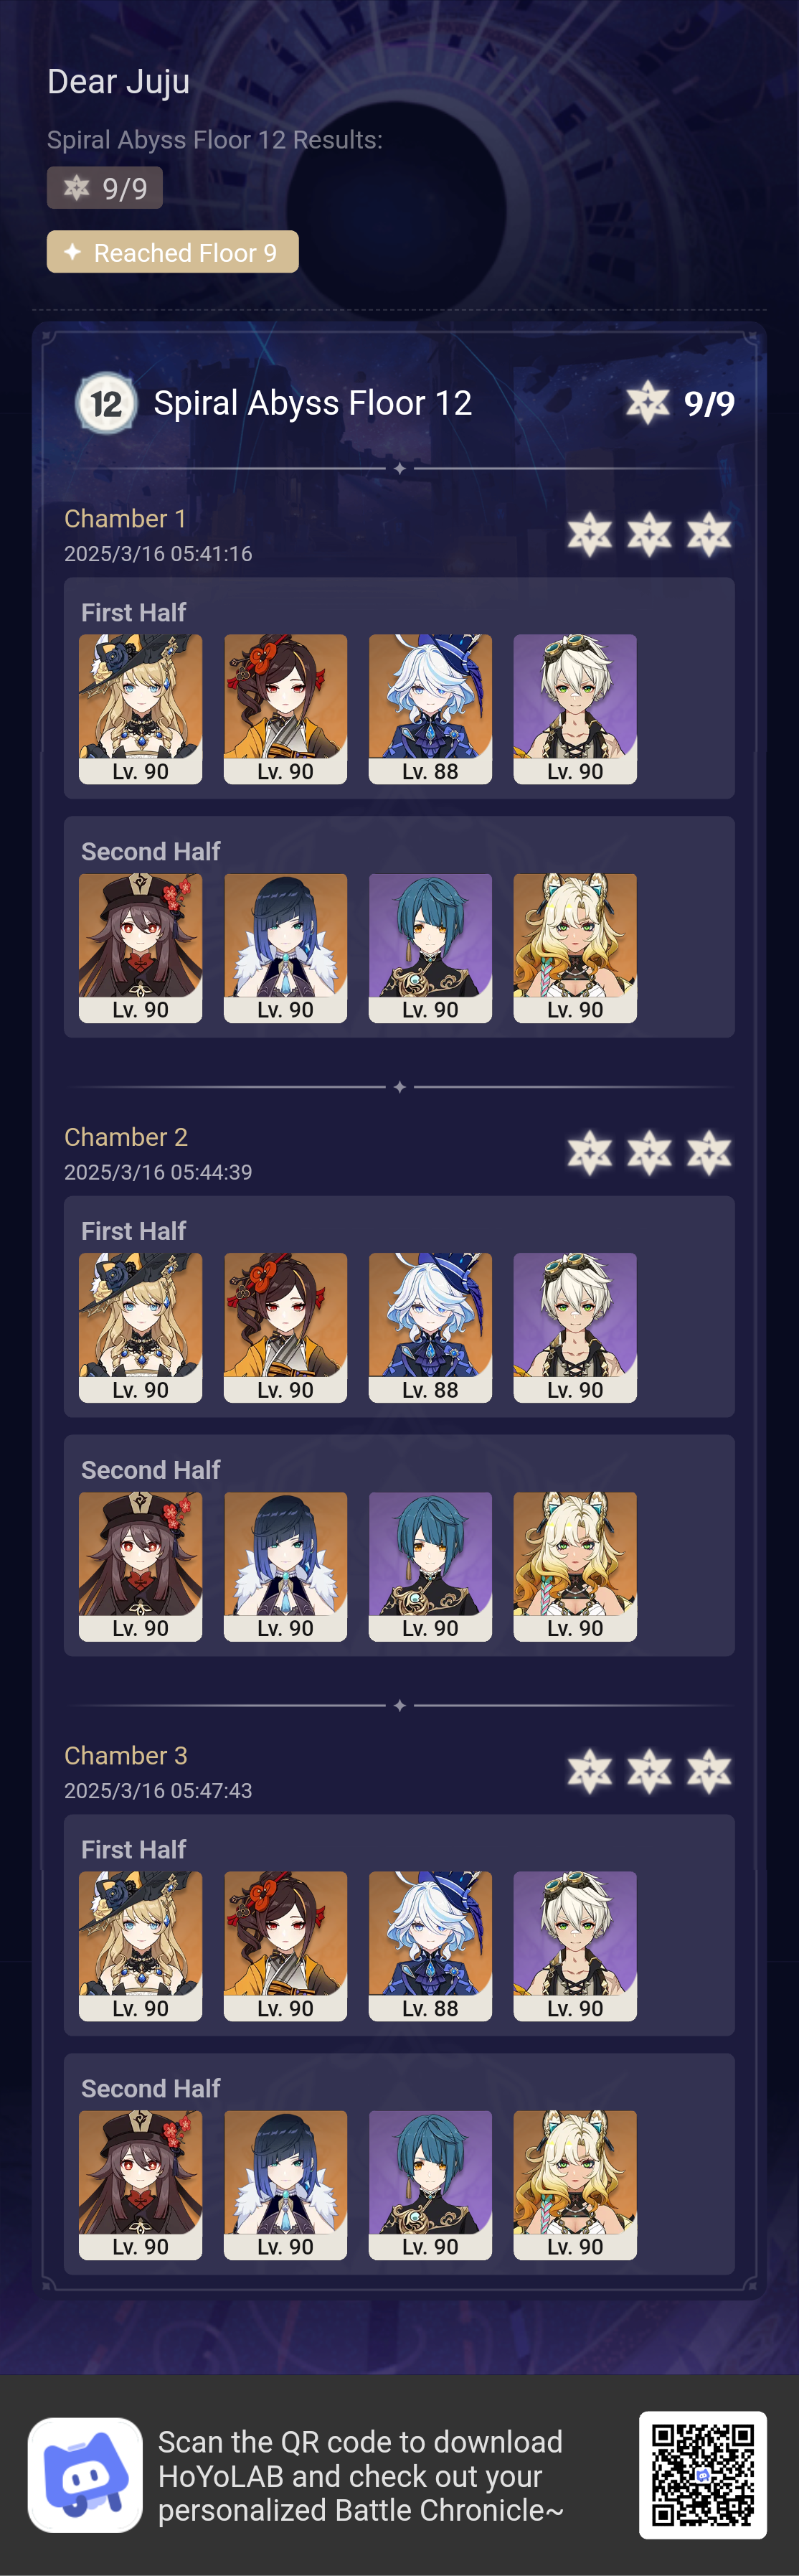The width and height of the screenshot is (799, 2576).
Task: Select the goggles-wearing character in Chamber 1 First Half
Action: [575, 709]
